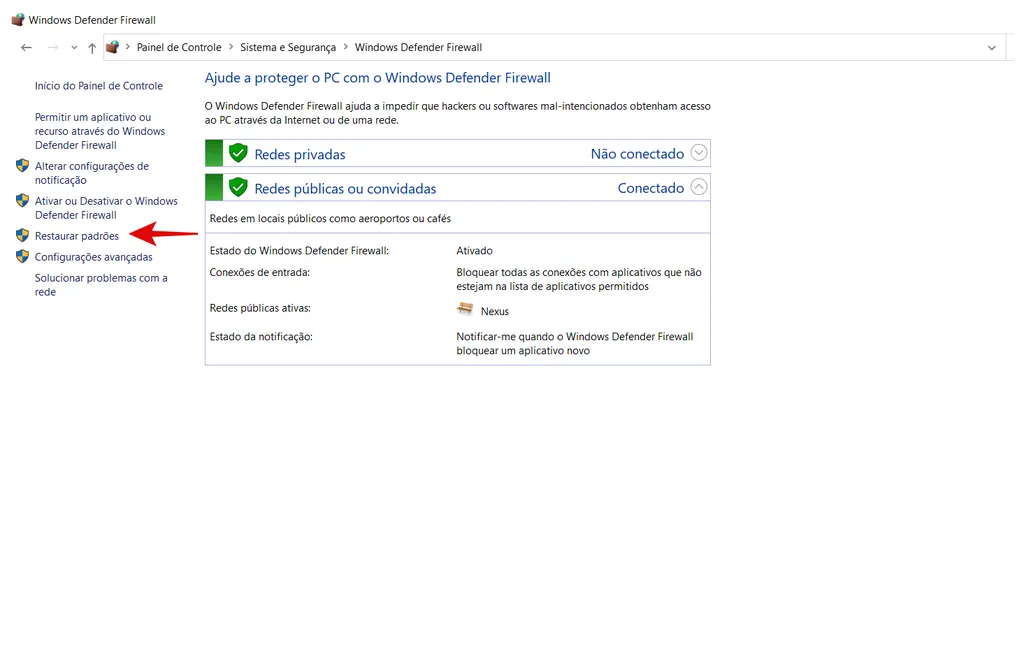Open Alterar configurações de notificação
This screenshot has width=1024, height=647.
(x=91, y=173)
